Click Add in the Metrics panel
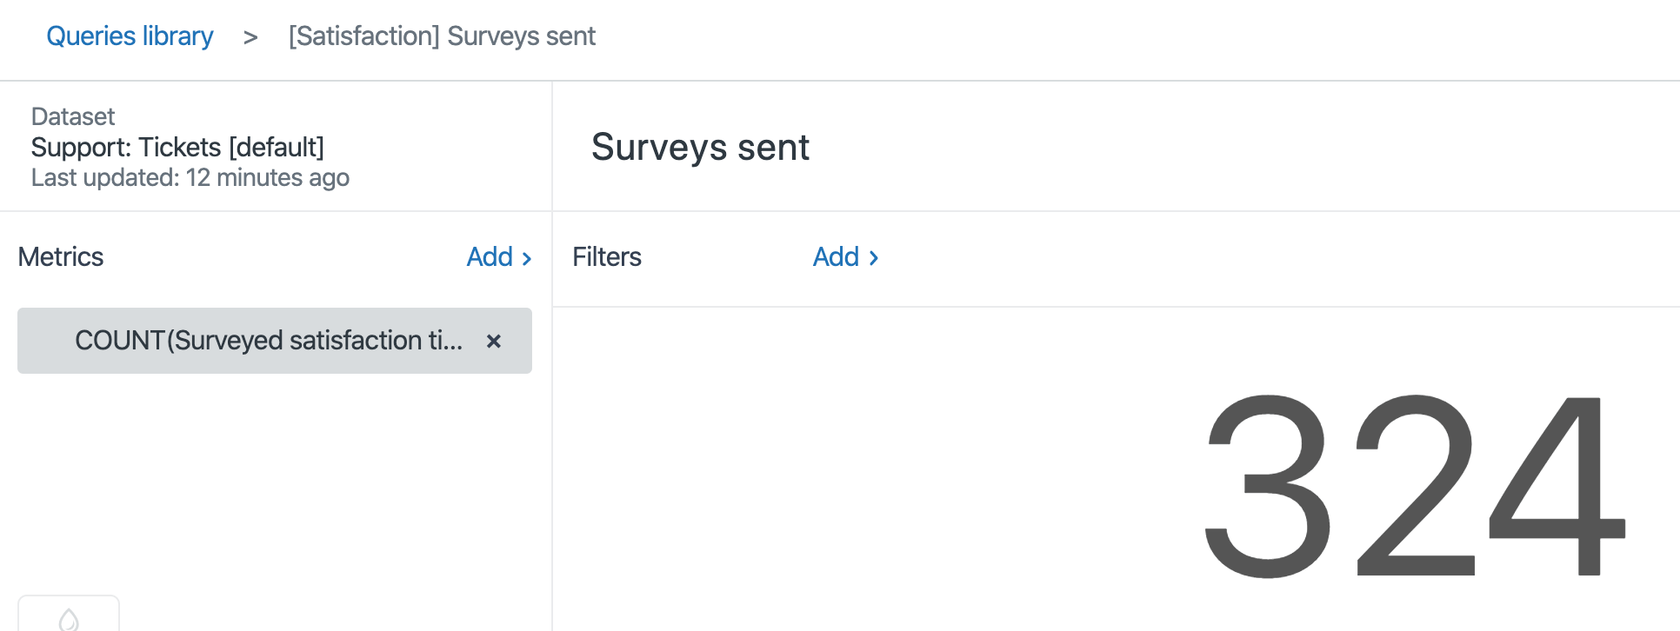The height and width of the screenshot is (631, 1680). (487, 257)
